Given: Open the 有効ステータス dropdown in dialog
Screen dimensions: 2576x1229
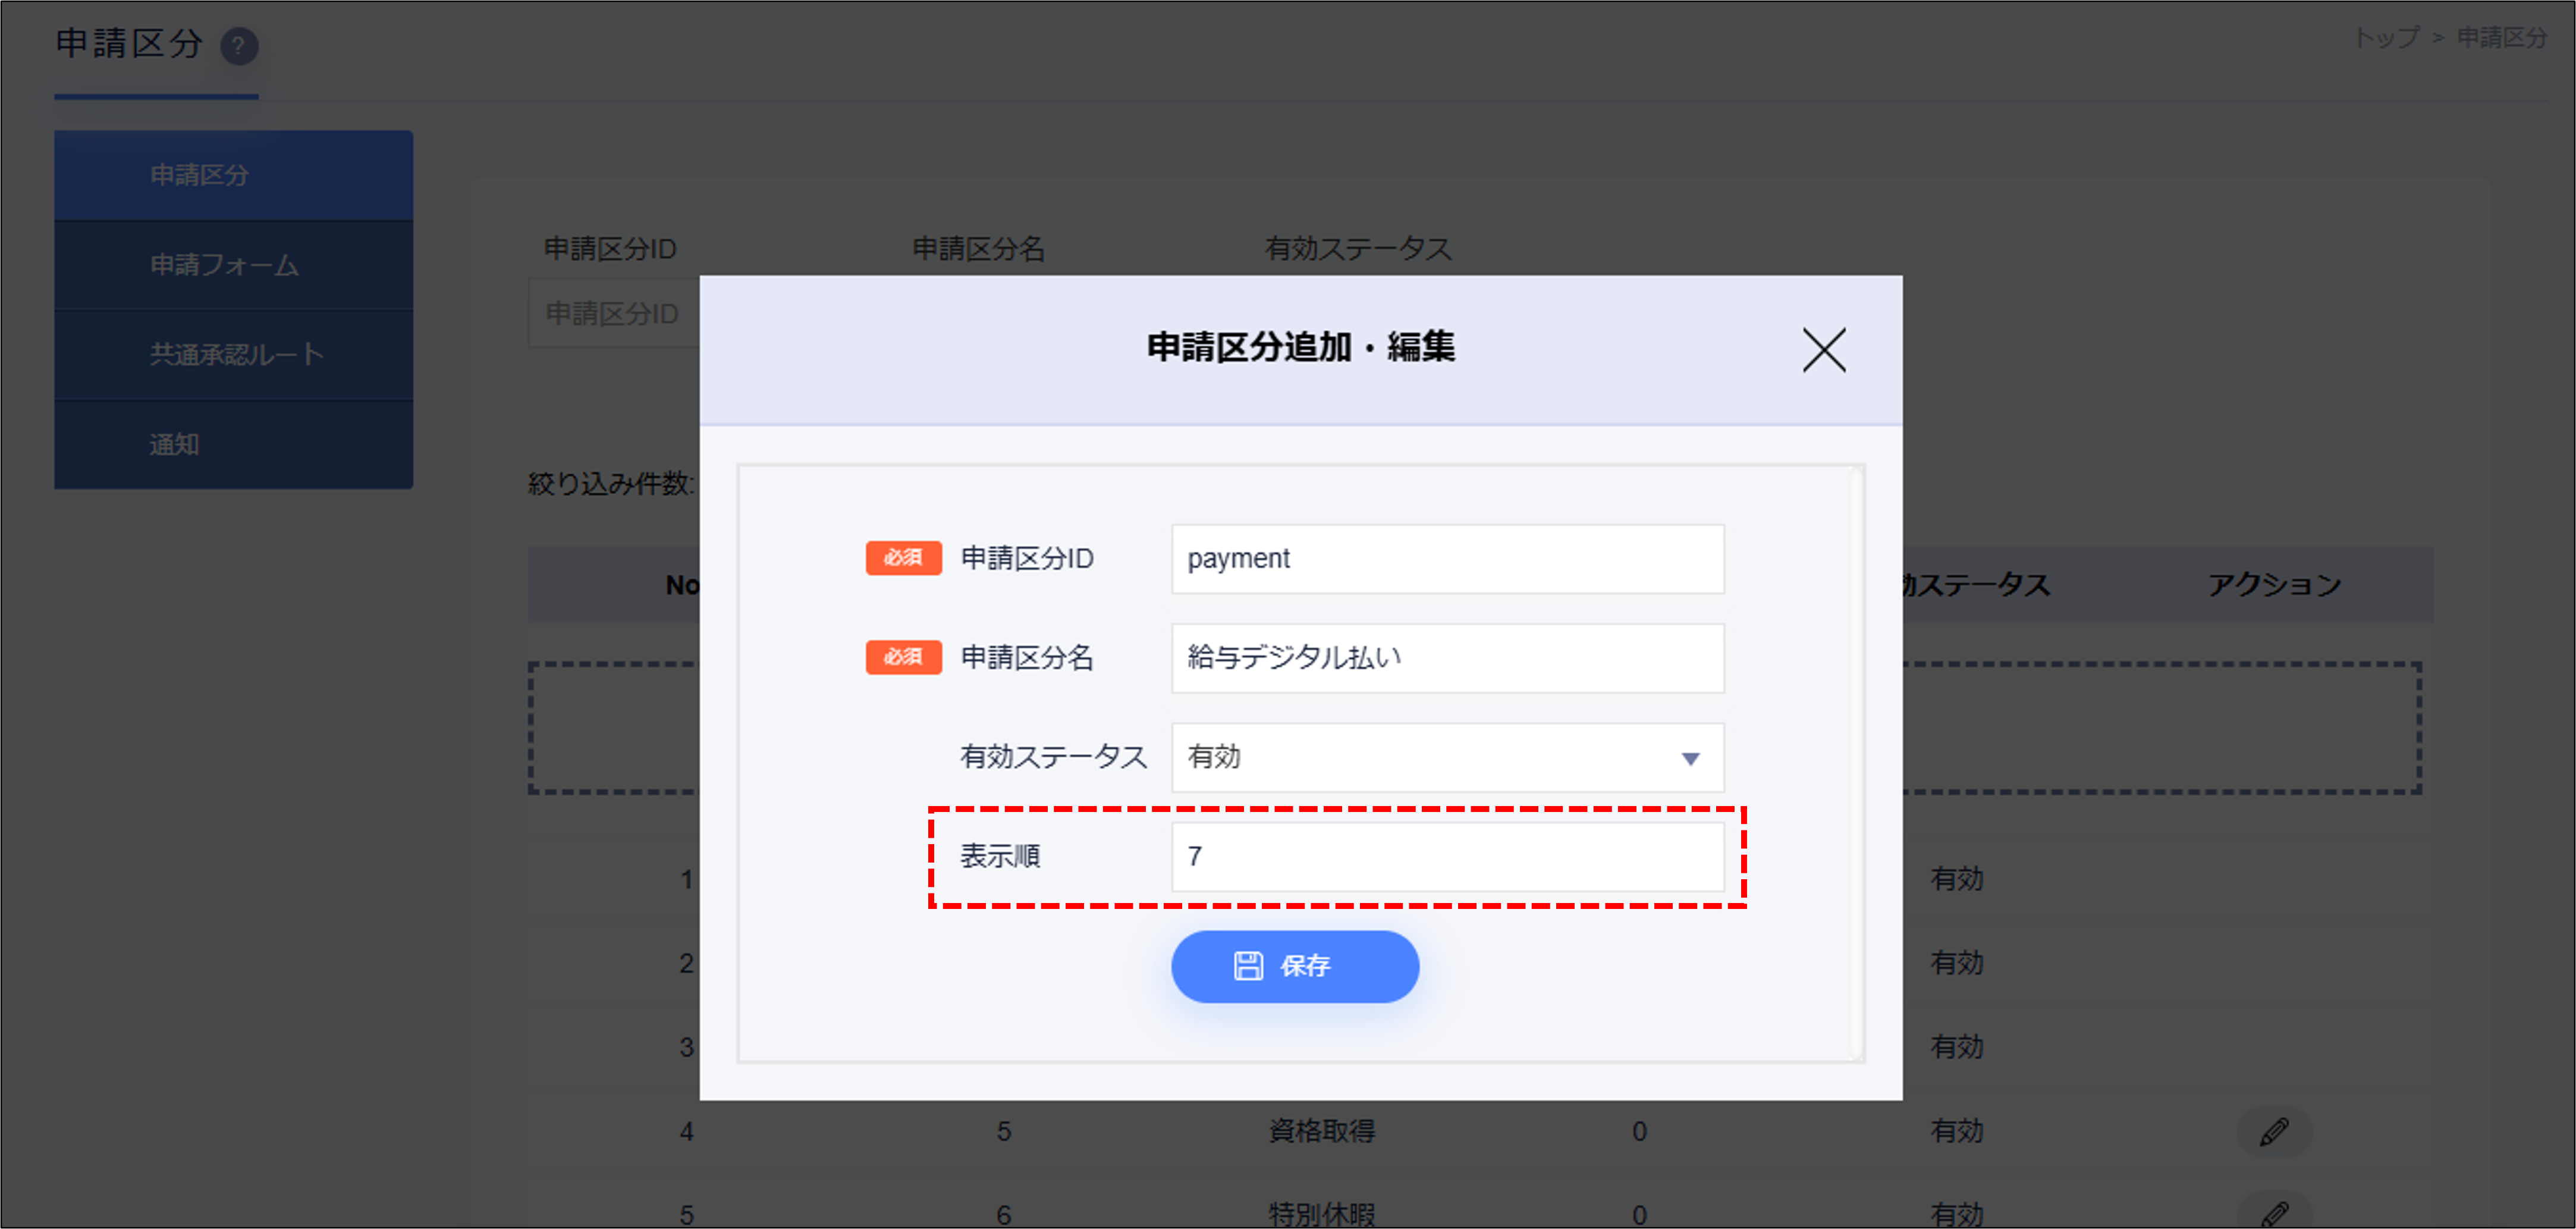Looking at the screenshot, I should tap(1447, 757).
